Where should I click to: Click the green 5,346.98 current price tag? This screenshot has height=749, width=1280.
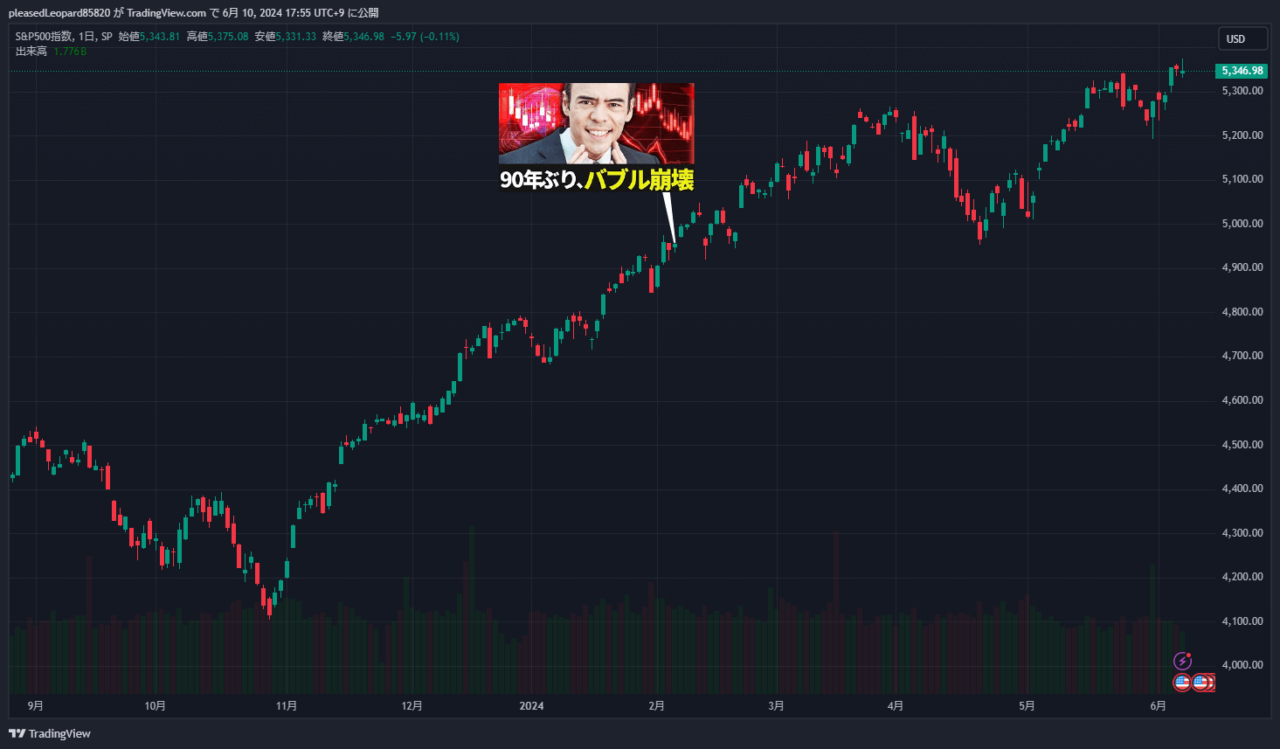pyautogui.click(x=1242, y=71)
